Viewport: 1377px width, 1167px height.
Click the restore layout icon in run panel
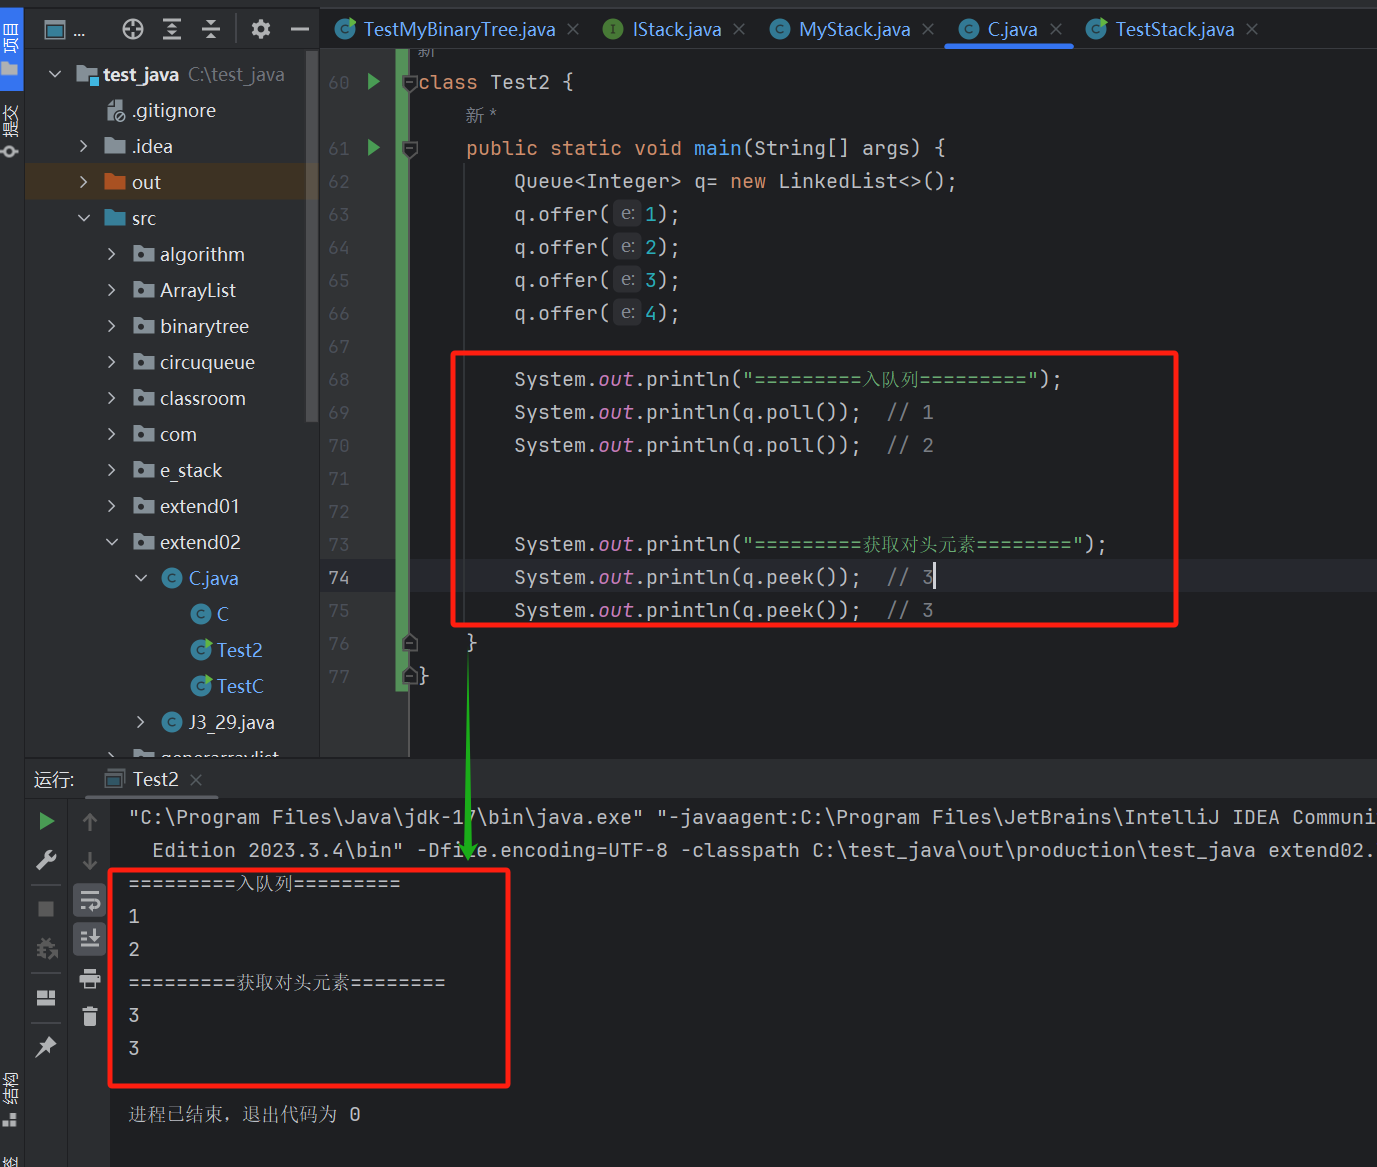tap(46, 997)
